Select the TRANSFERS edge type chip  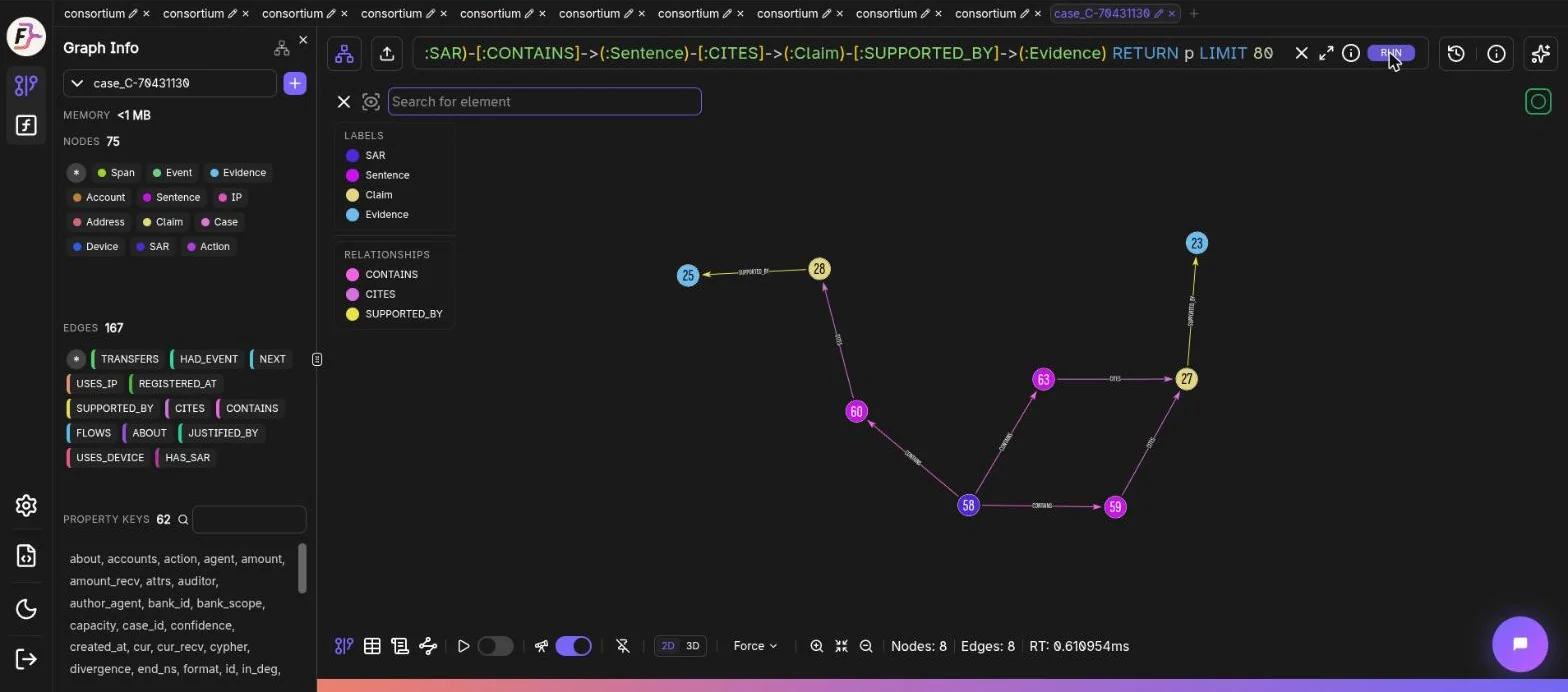click(x=128, y=359)
